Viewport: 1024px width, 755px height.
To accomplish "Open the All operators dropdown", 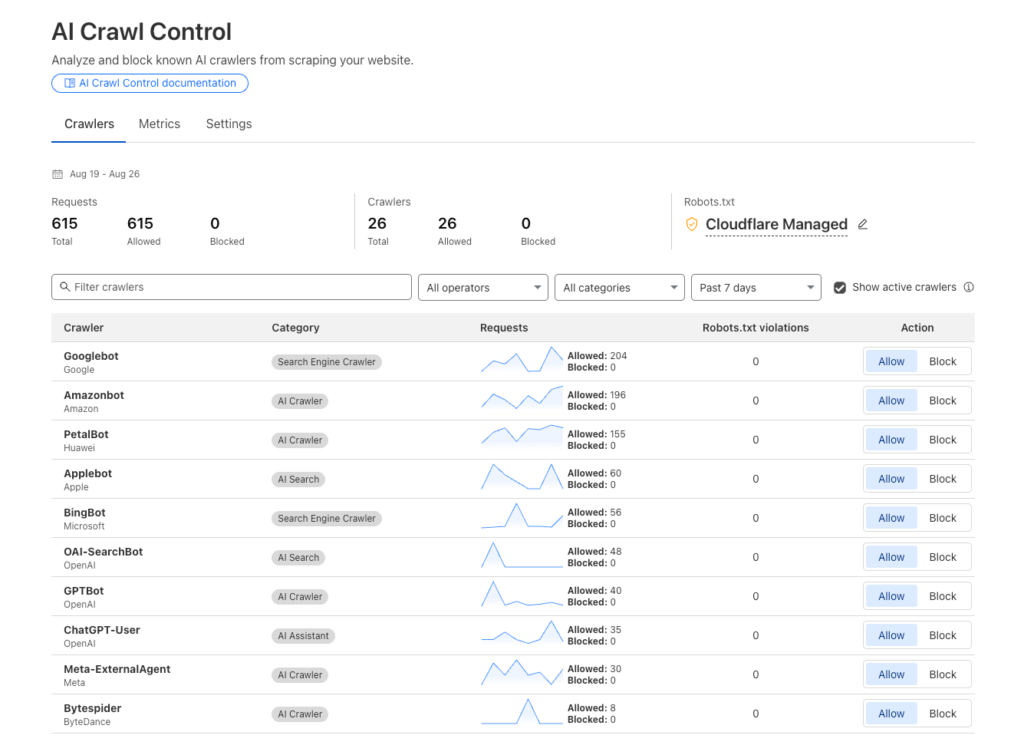I will pyautogui.click(x=483, y=287).
